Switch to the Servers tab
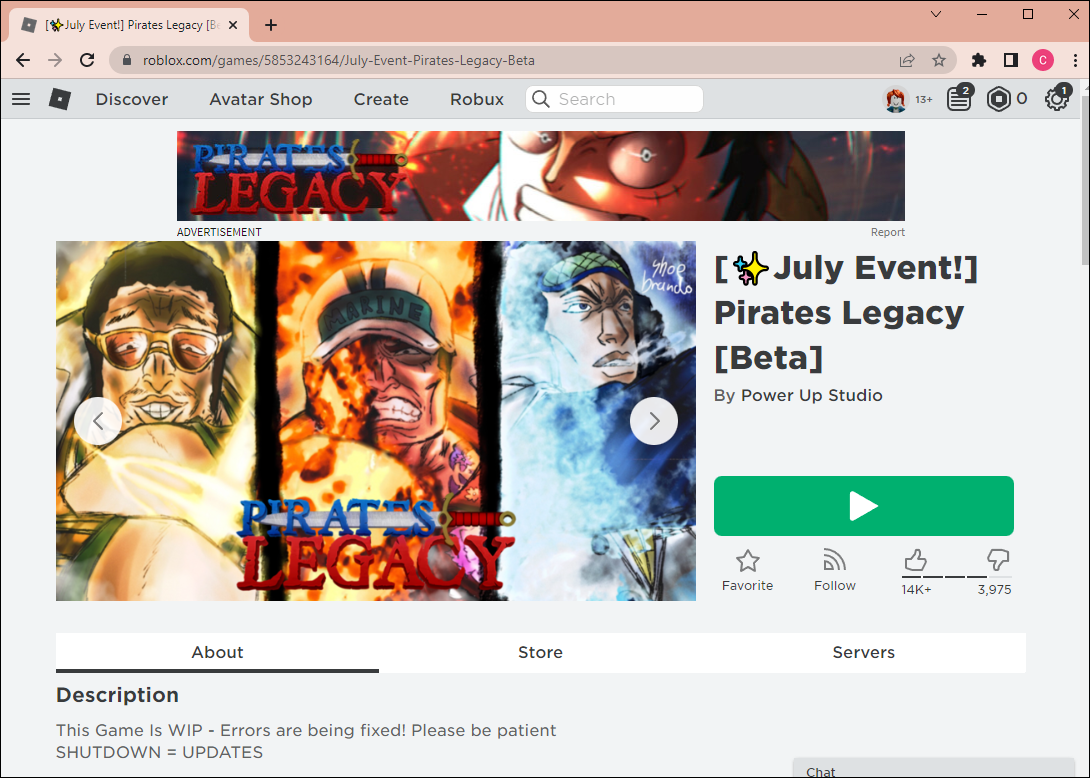 (863, 652)
